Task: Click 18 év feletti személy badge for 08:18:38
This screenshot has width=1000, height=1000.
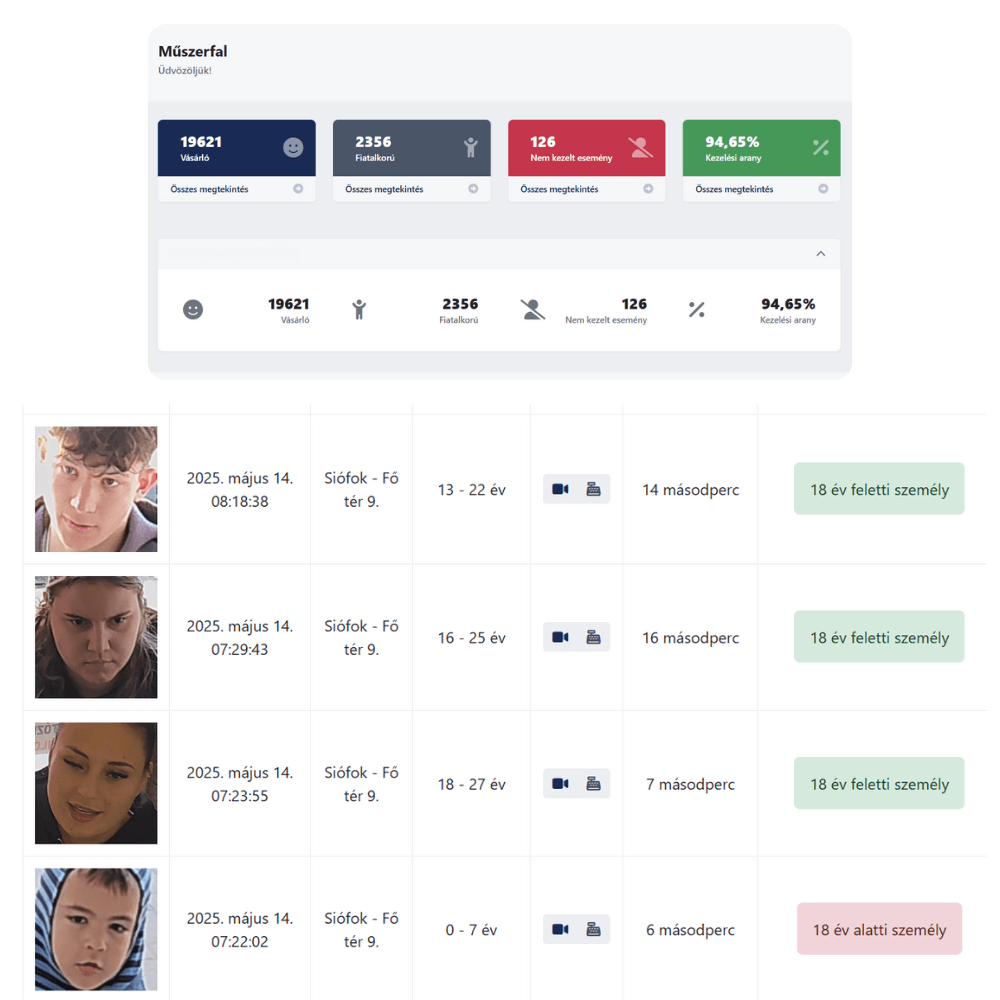Action: pos(879,489)
